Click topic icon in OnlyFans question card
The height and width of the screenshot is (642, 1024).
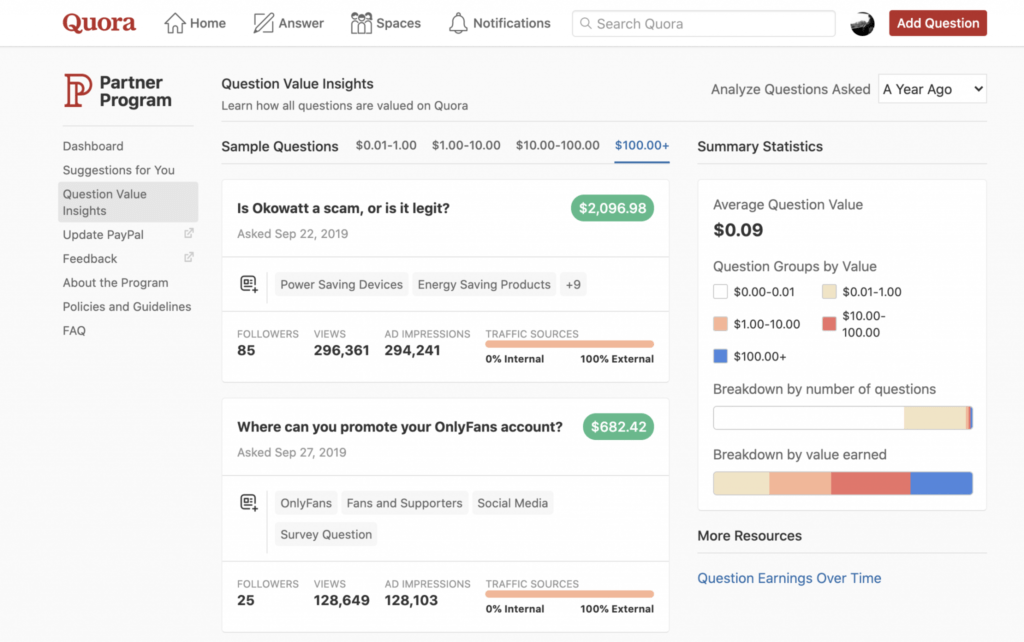click(x=249, y=502)
